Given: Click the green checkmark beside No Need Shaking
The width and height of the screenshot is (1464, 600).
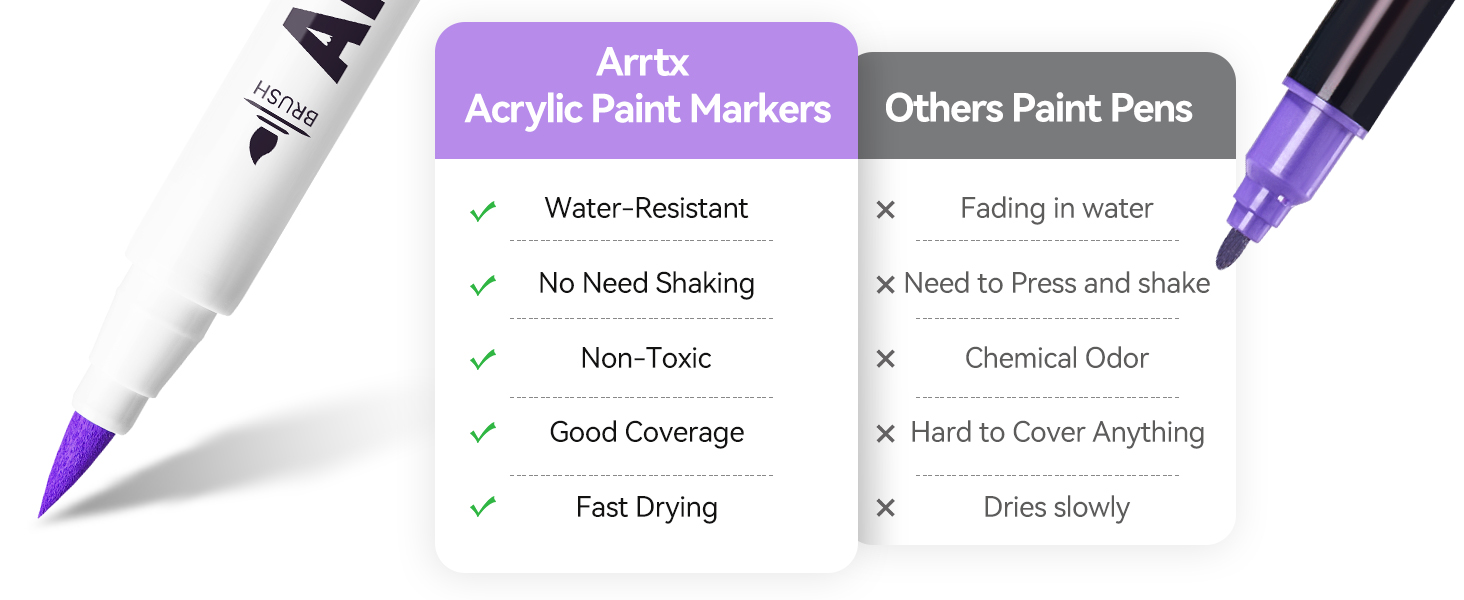Looking at the screenshot, I should click(483, 285).
